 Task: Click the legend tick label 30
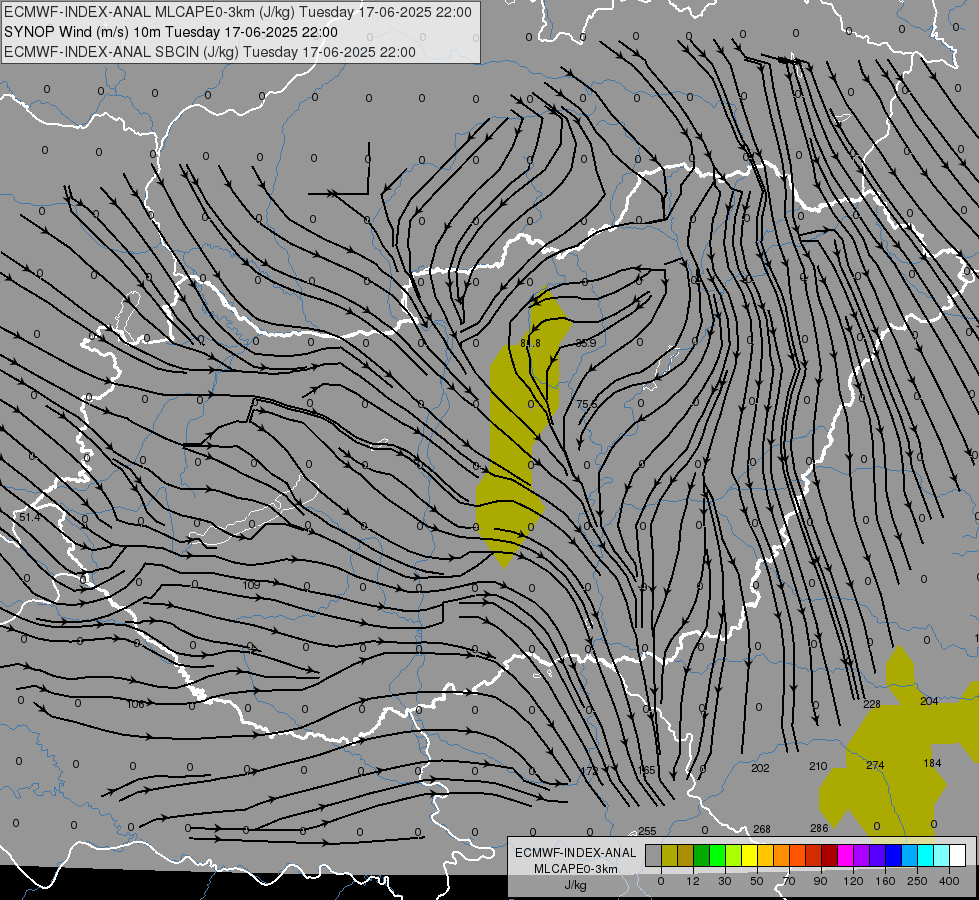725,881
